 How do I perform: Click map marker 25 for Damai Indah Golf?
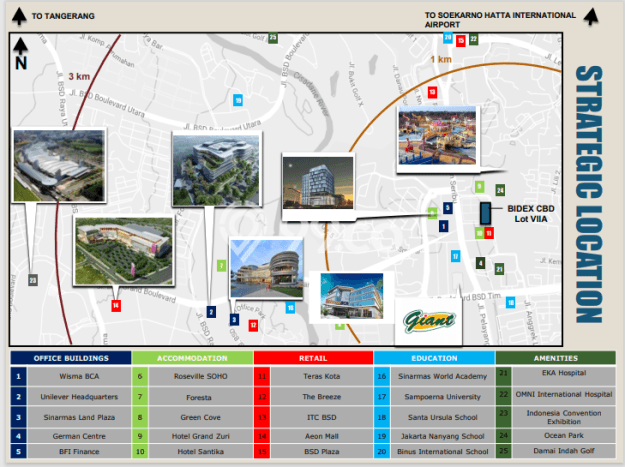point(273,38)
